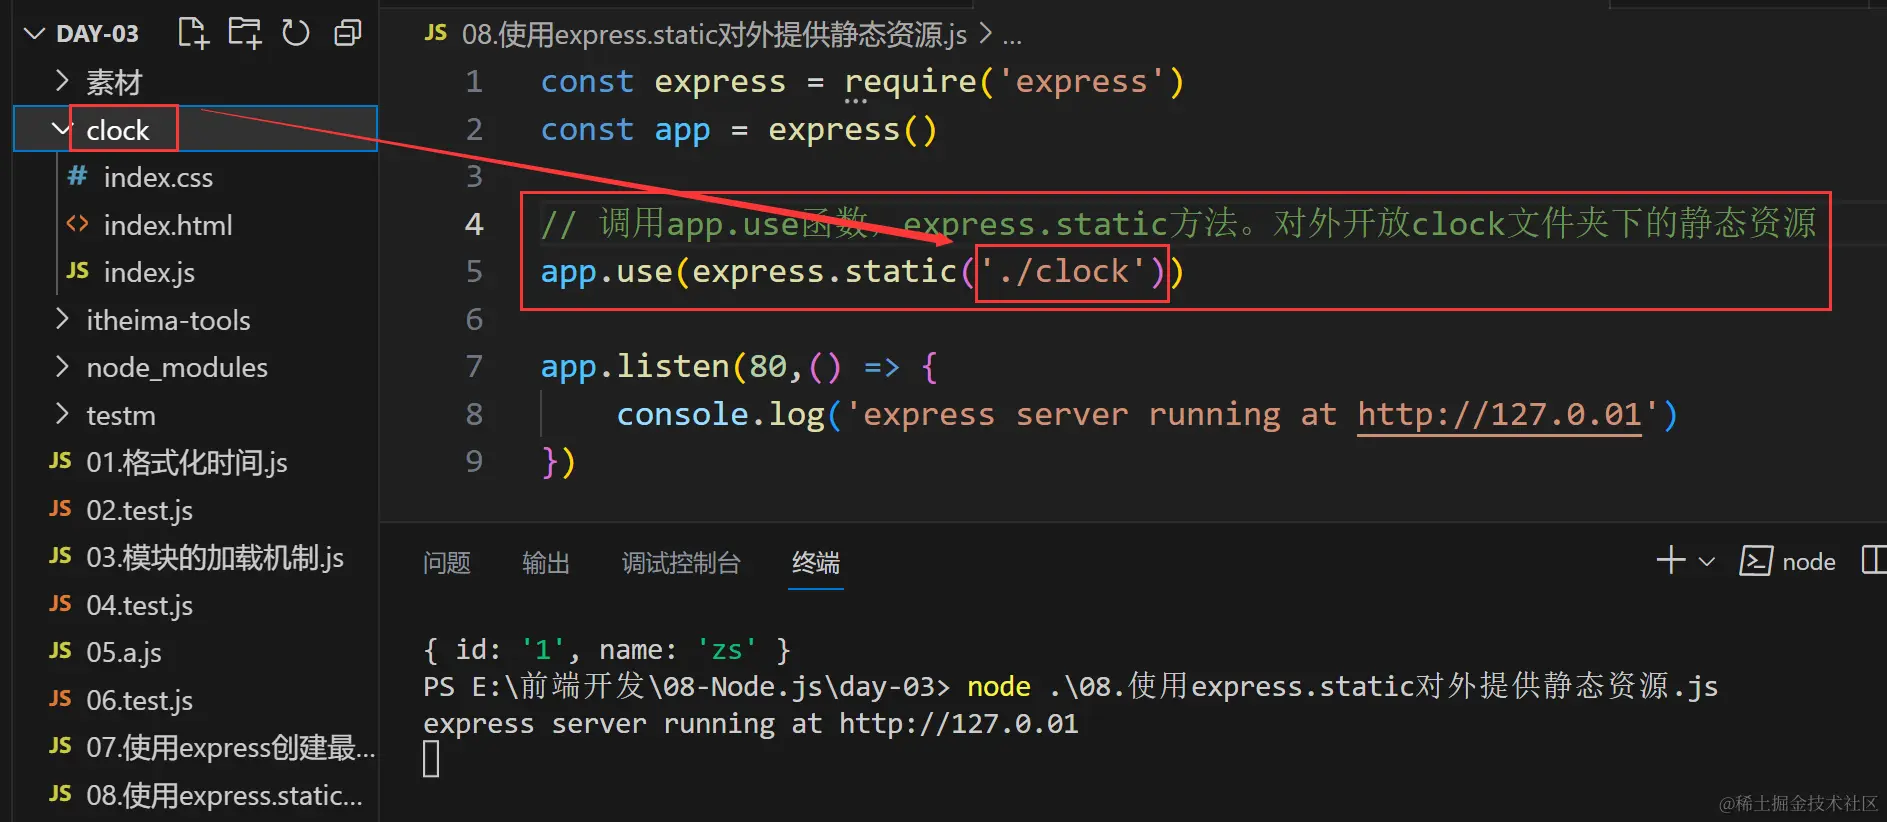
Task: Create a new folder in explorer
Action: pyautogui.click(x=244, y=33)
